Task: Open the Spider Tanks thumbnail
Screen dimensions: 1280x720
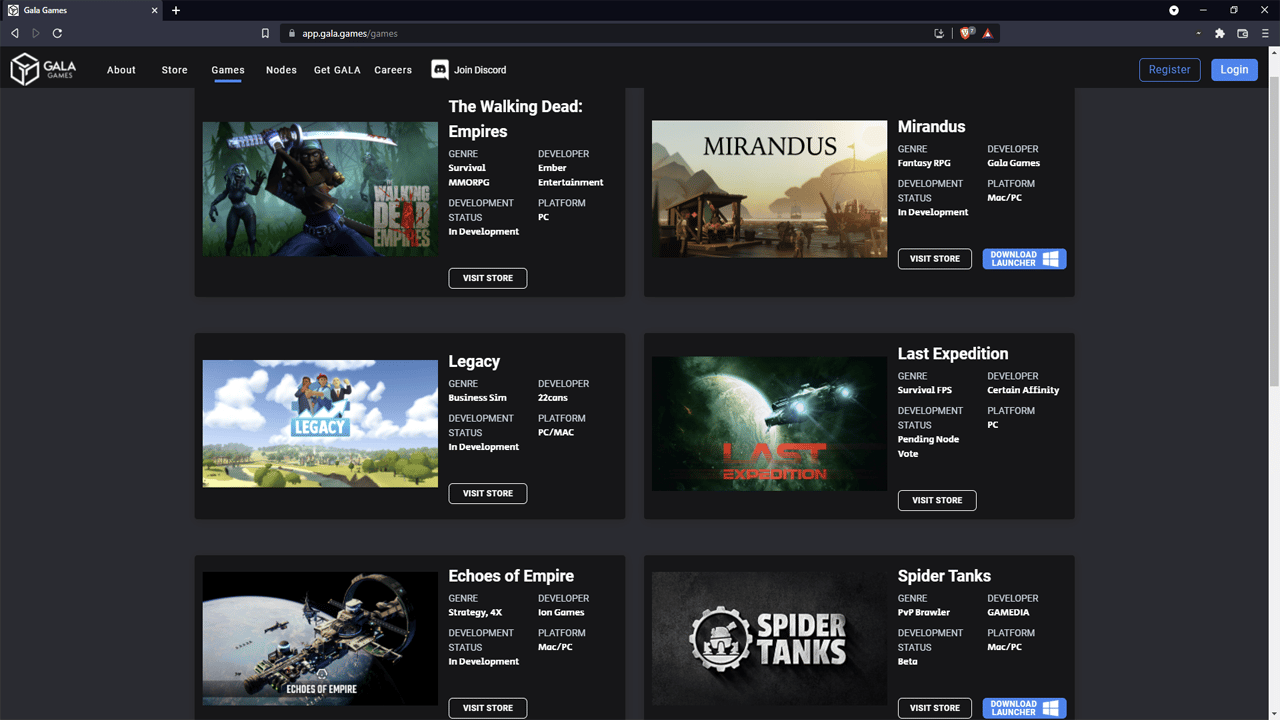Action: [x=769, y=639]
